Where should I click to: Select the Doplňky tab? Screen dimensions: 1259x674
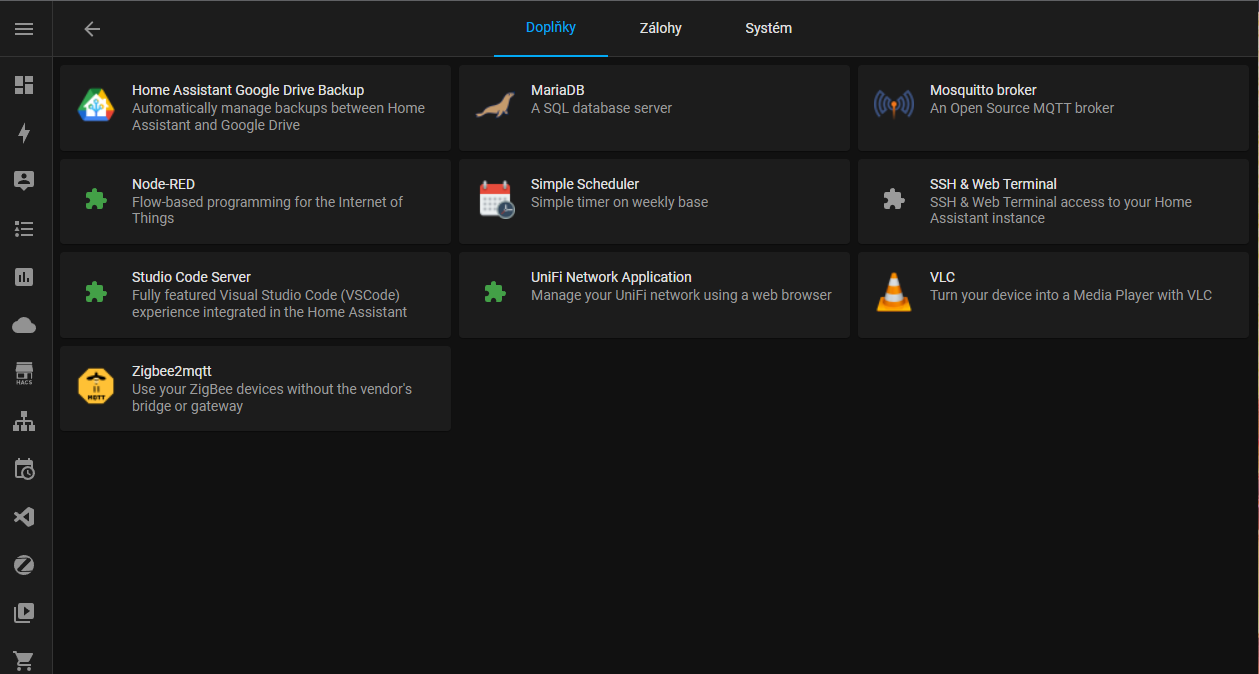(550, 28)
